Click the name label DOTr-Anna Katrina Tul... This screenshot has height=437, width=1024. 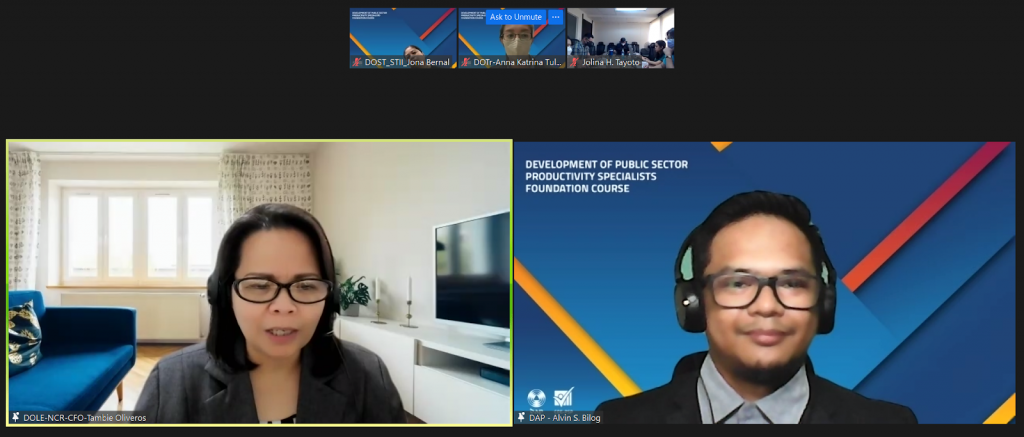(518, 63)
